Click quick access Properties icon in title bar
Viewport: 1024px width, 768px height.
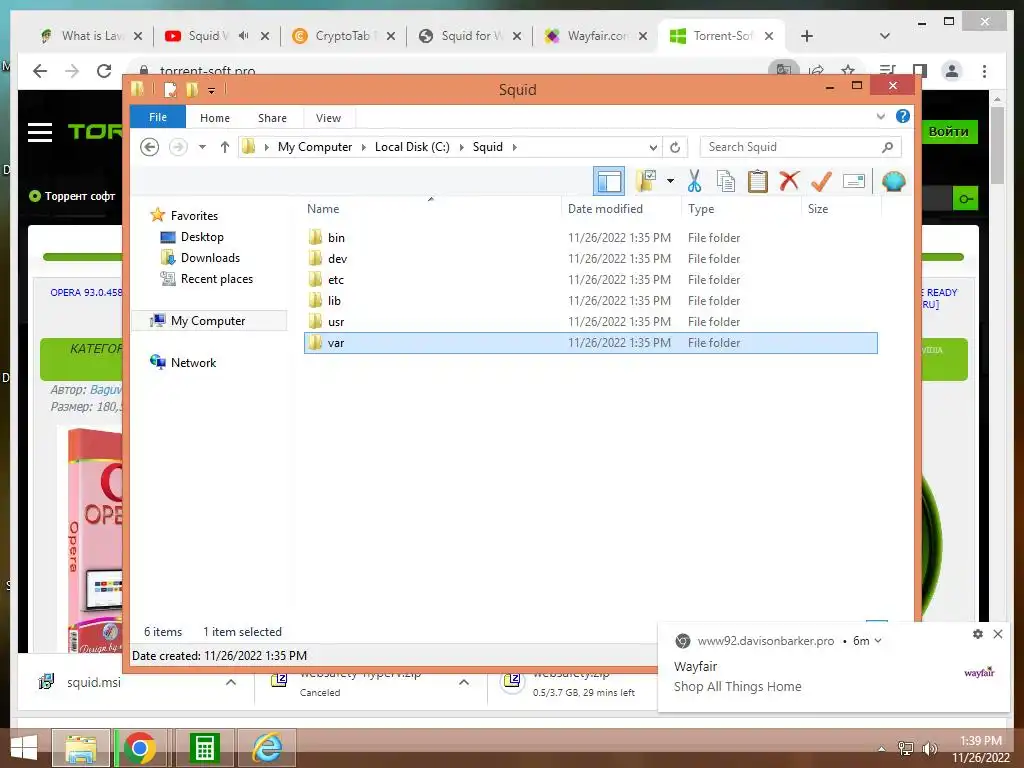click(x=170, y=89)
